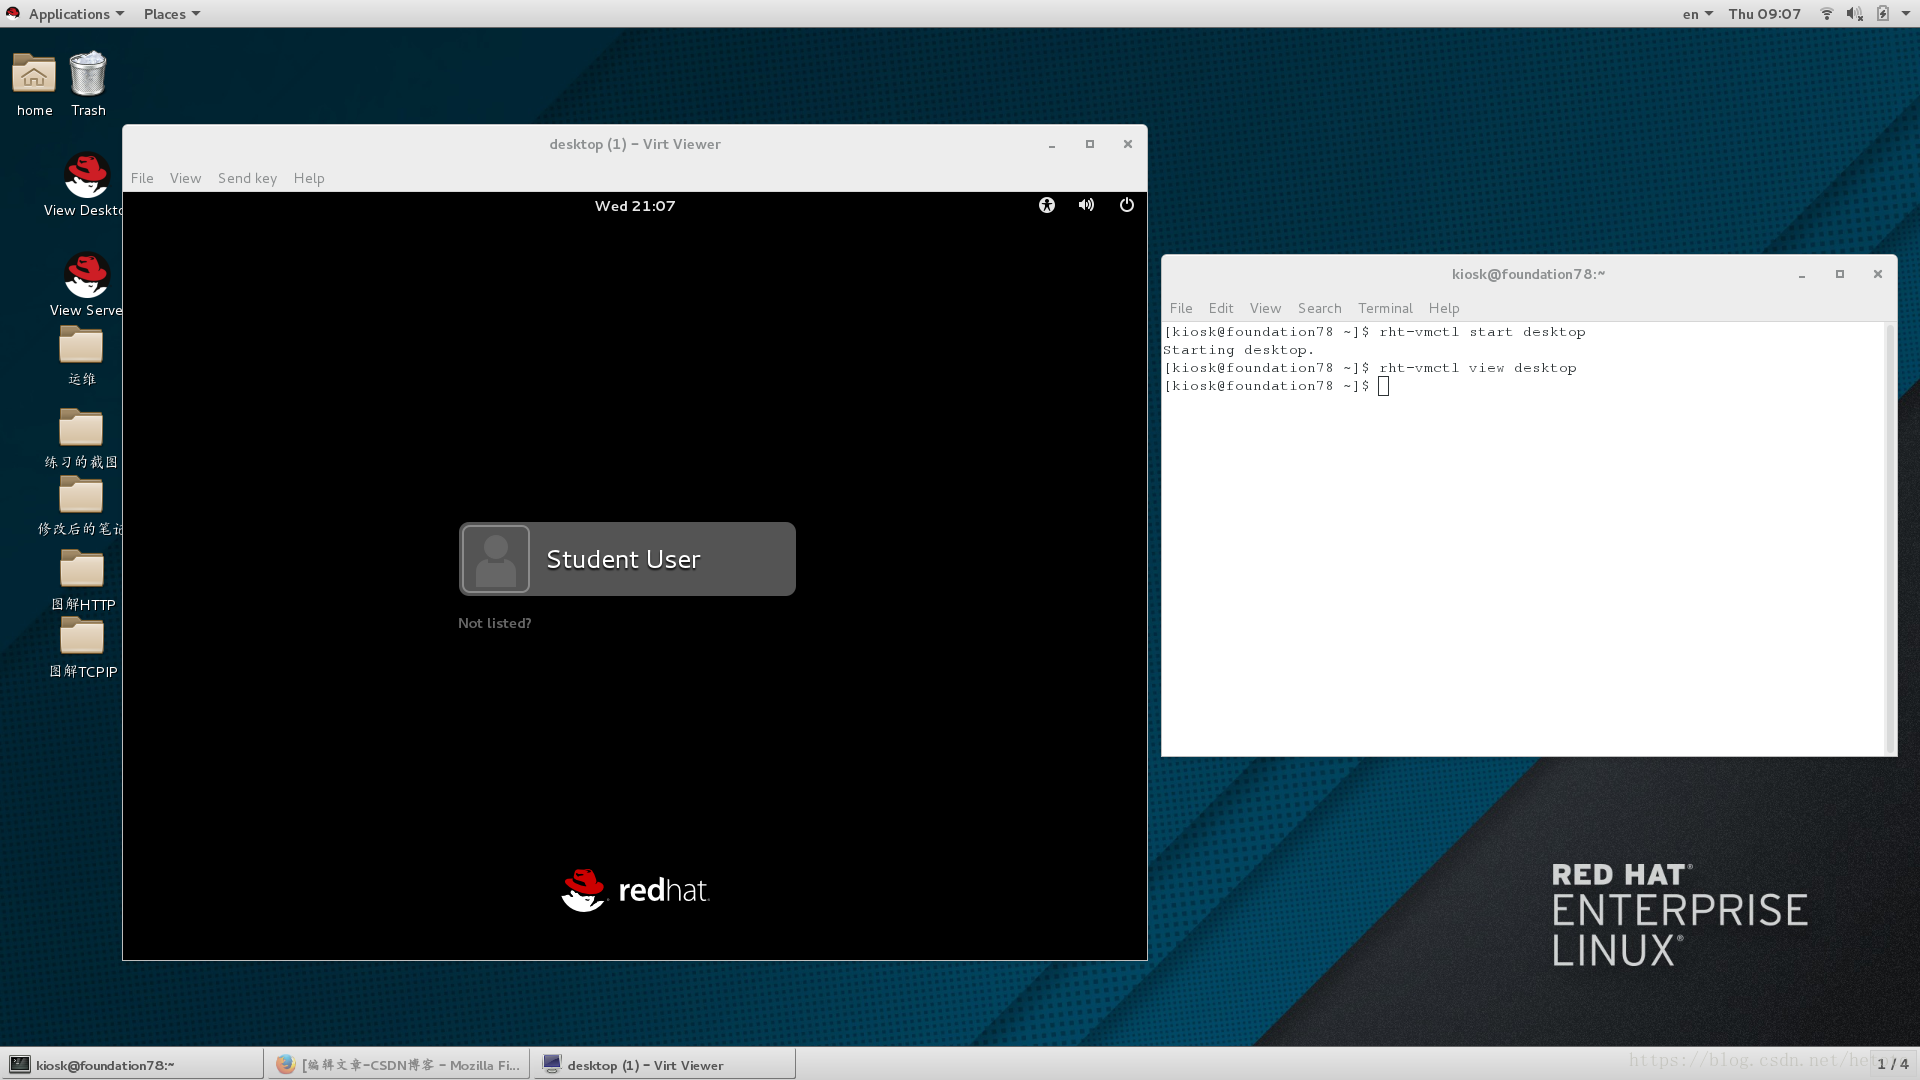This screenshot has height=1080, width=1920.
Task: Launch the View Server Red Hat icon
Action: point(86,276)
